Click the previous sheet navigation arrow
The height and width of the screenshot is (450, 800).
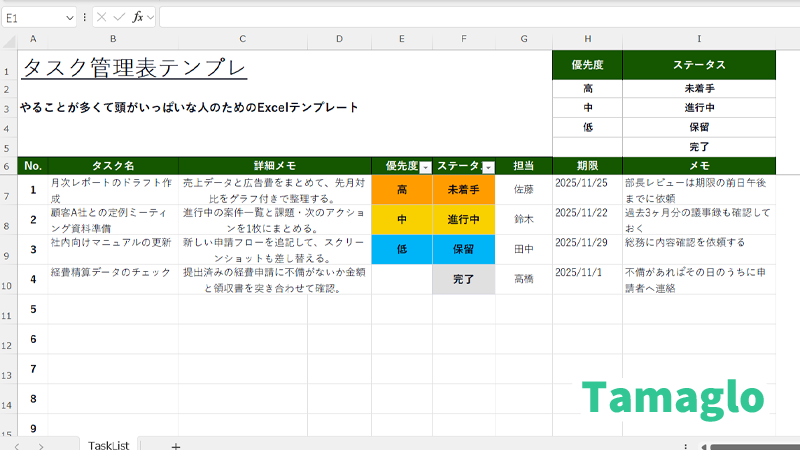pyautogui.click(x=14, y=444)
